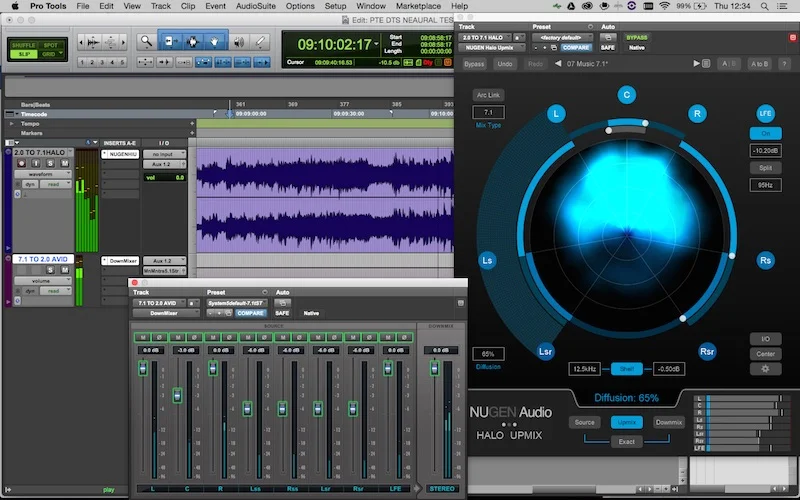This screenshot has height=500, width=800.
Task: Select the C speaker channel node
Action: pyautogui.click(x=627, y=94)
